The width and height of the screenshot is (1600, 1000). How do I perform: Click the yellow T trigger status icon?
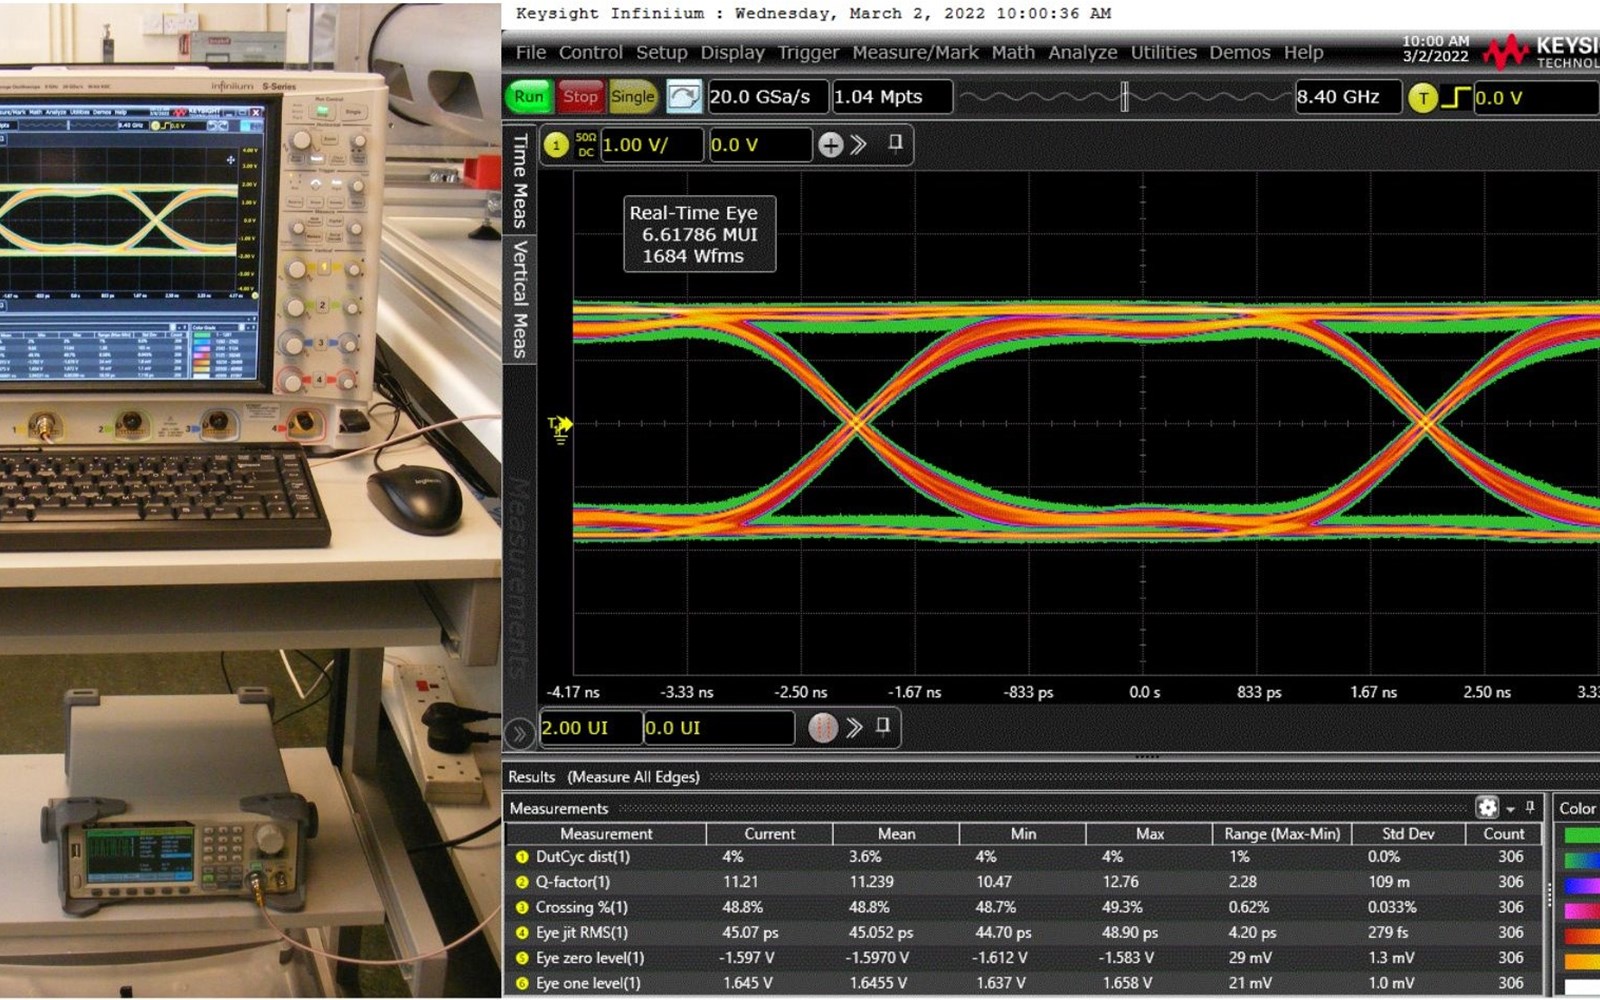pos(1423,97)
